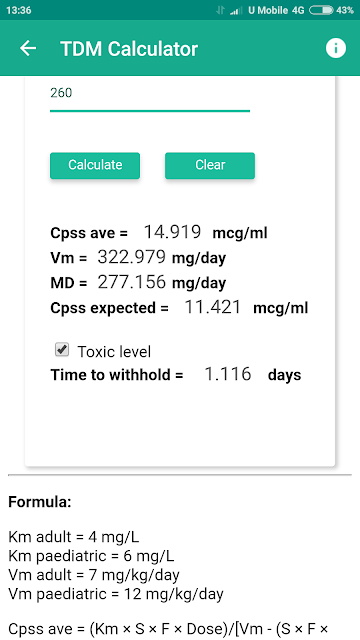This screenshot has width=360, height=640.
Task: Tap the battery icon in status bar
Action: click(321, 11)
